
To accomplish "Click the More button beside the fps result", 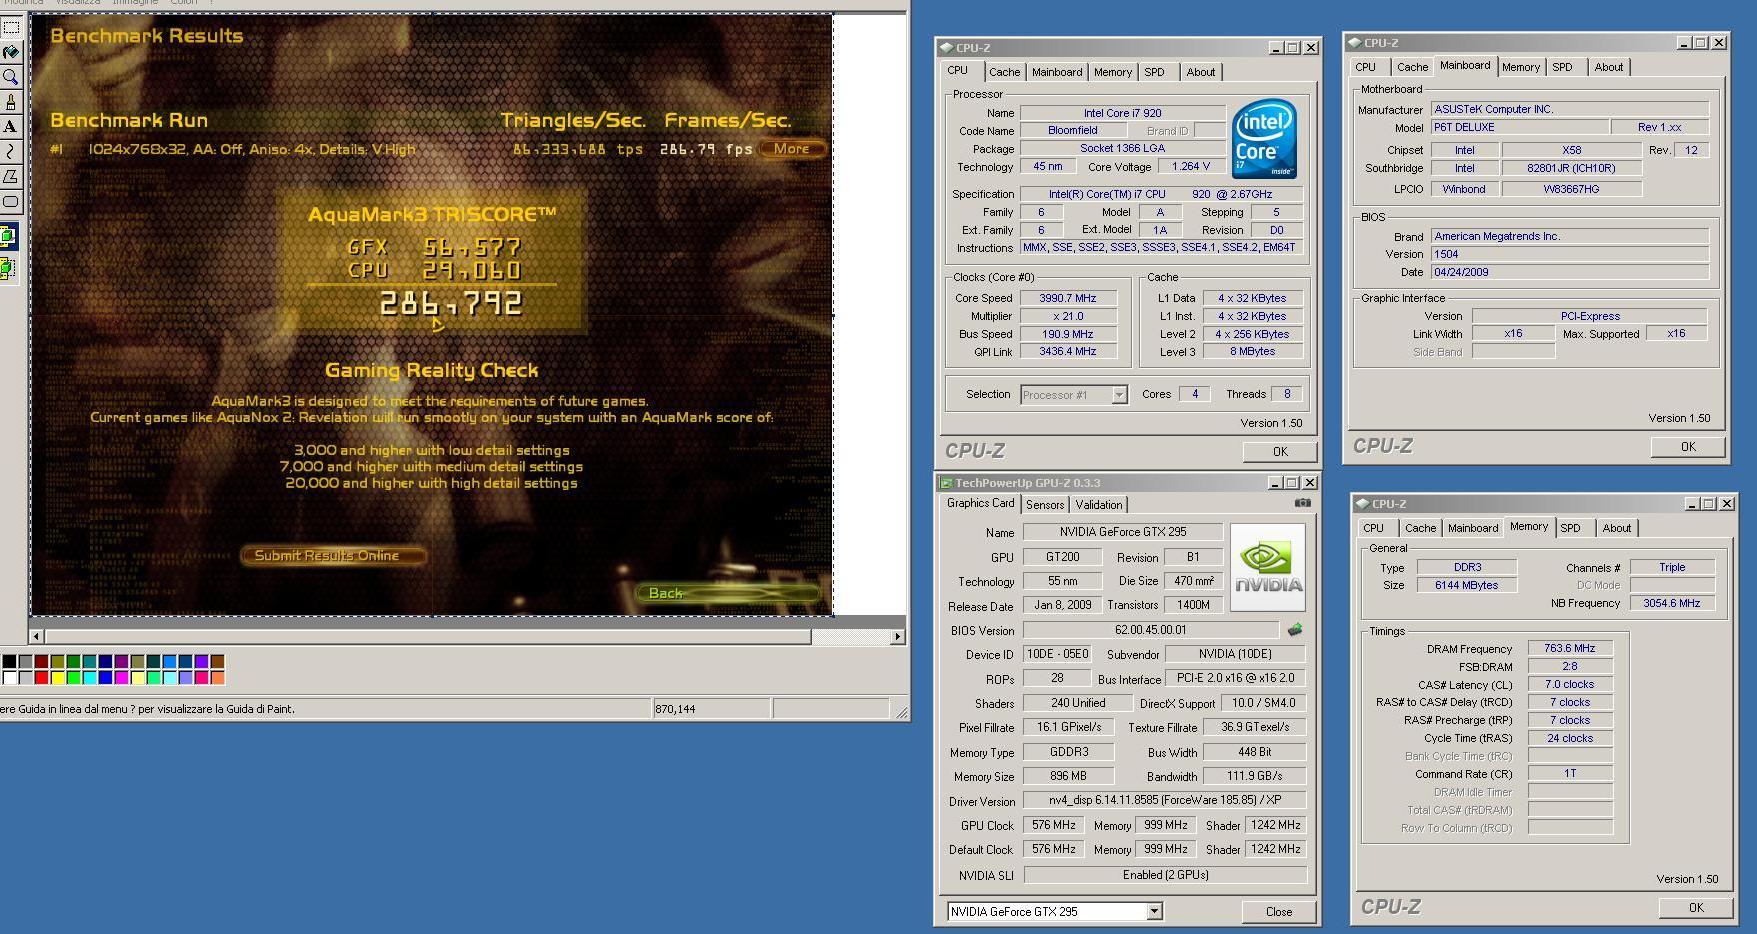I will coord(791,149).
